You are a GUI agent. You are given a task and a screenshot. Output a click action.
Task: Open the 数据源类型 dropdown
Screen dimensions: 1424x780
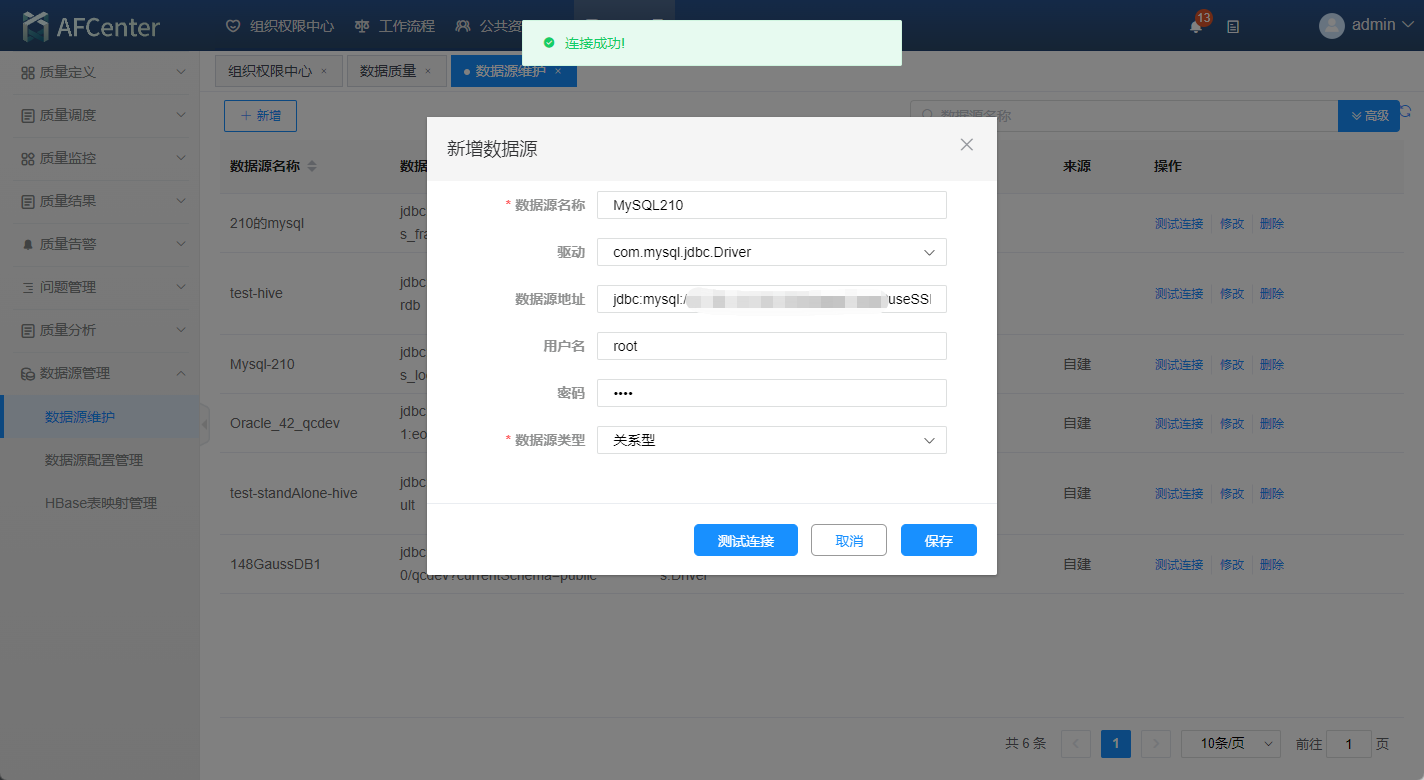(771, 440)
